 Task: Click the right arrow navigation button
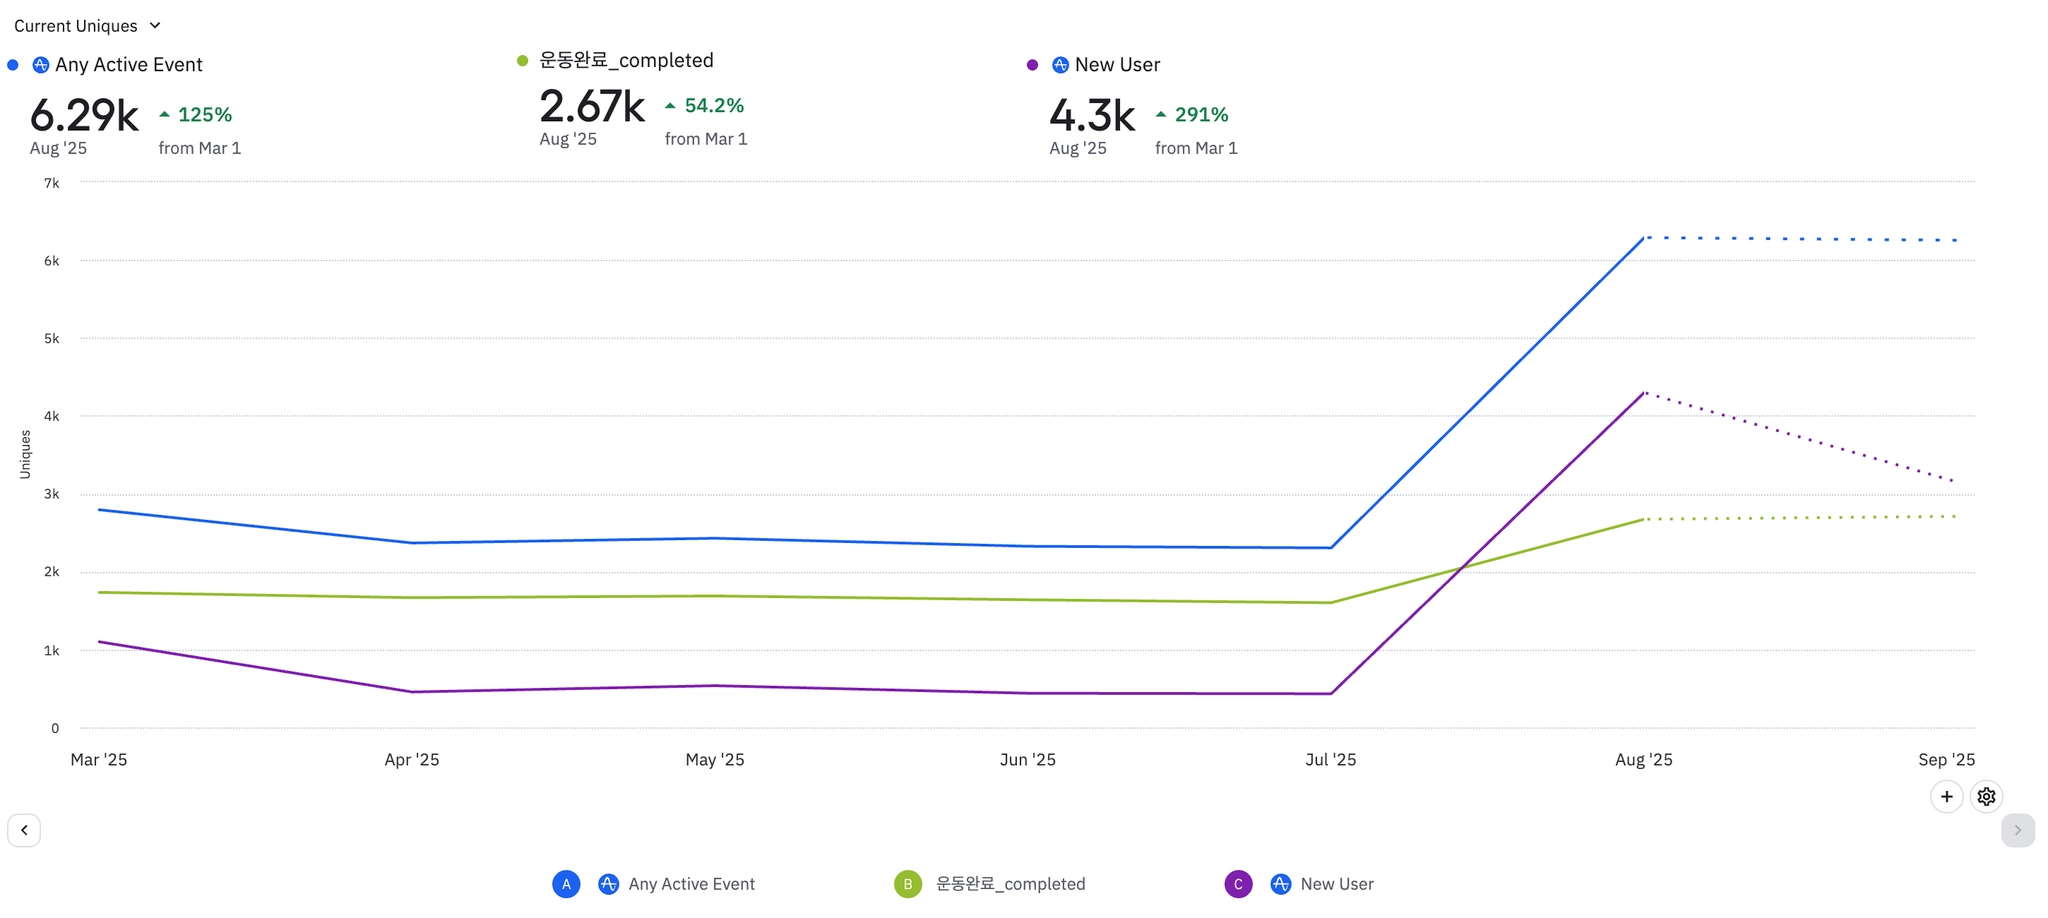click(2017, 830)
